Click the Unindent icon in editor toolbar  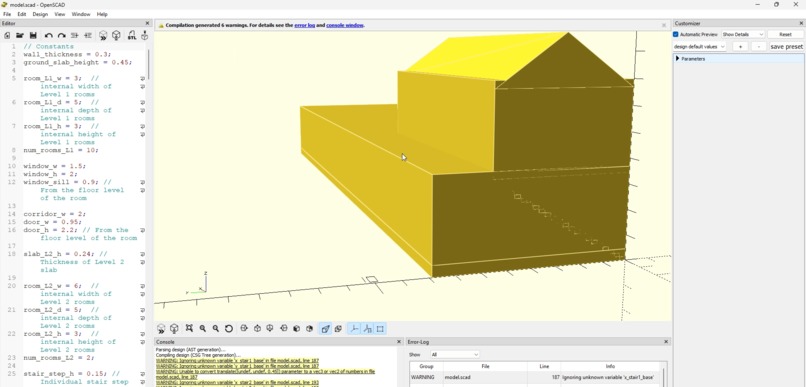point(75,35)
